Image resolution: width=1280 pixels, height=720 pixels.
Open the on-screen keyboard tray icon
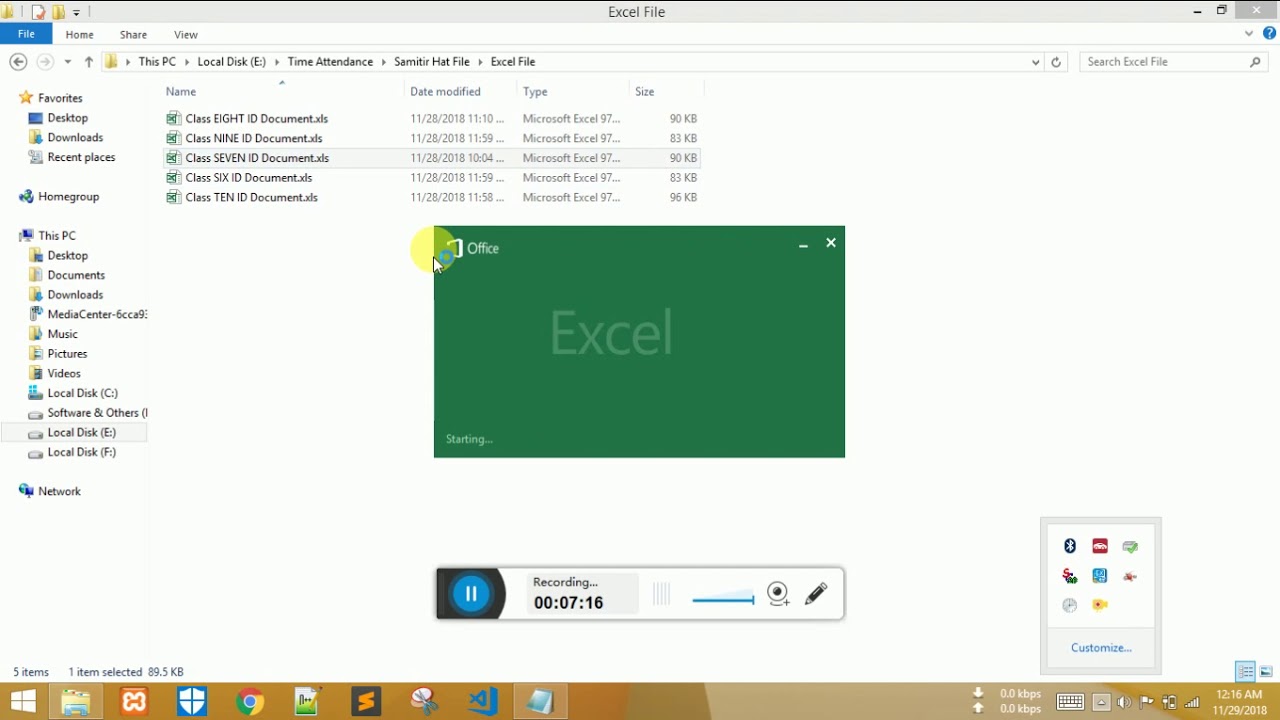tap(1070, 702)
